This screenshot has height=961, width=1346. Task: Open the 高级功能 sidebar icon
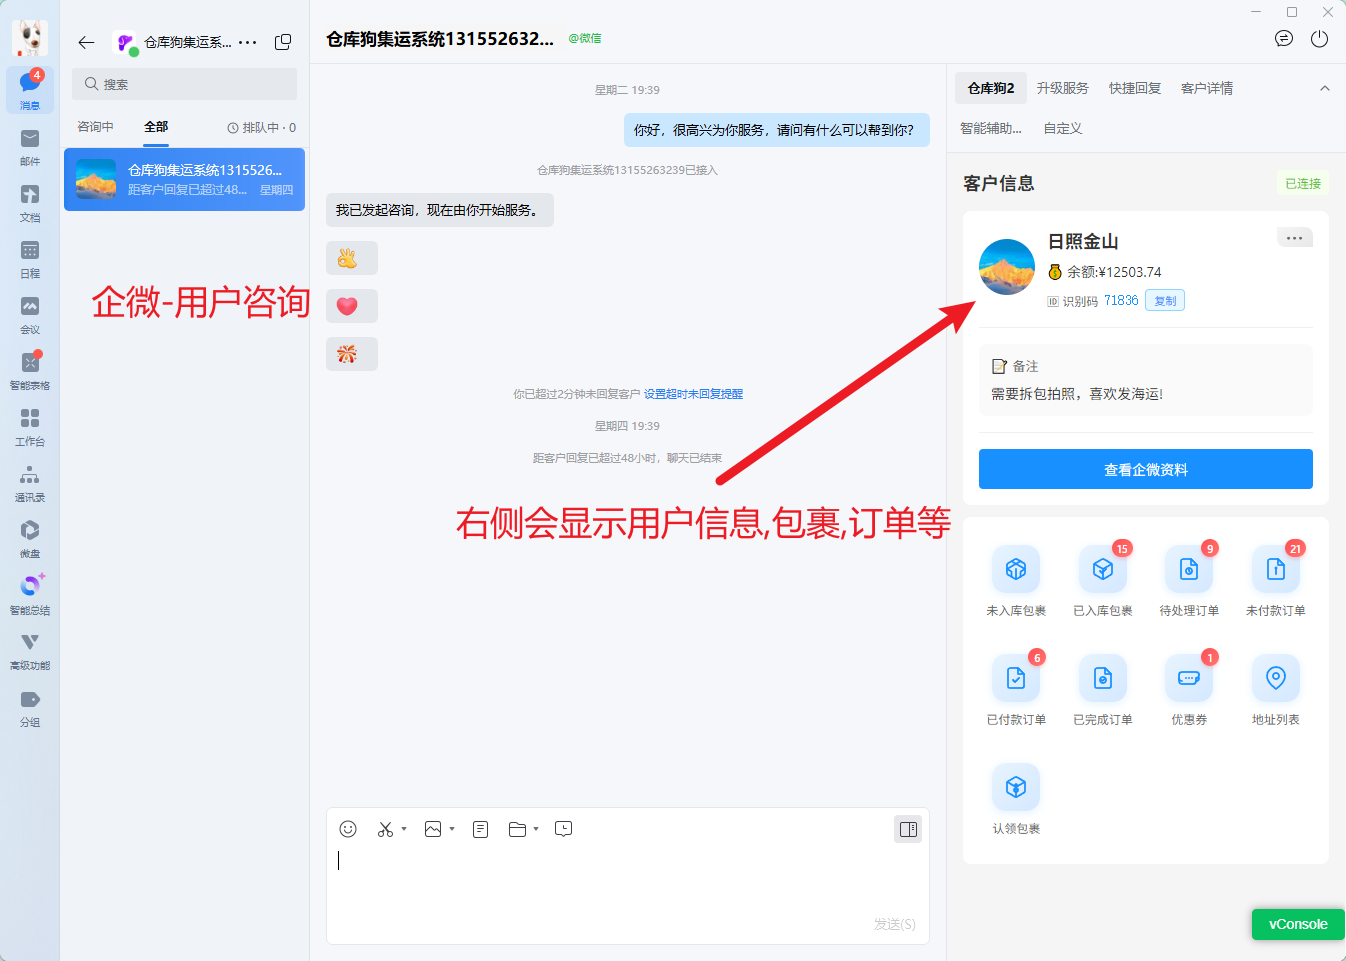30,650
